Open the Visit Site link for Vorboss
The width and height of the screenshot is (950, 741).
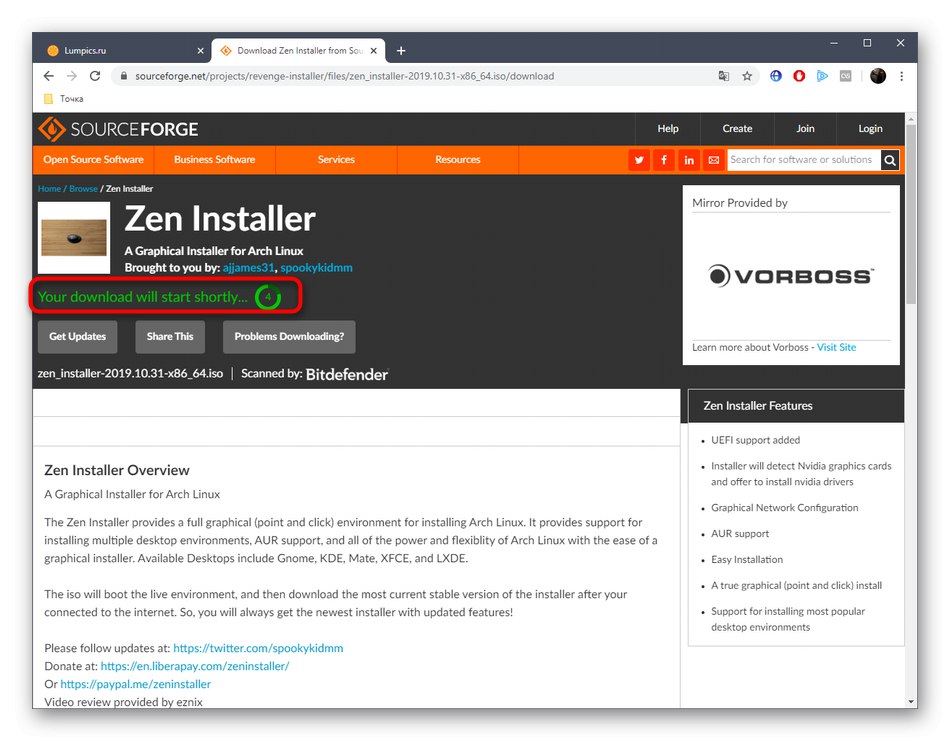[836, 347]
